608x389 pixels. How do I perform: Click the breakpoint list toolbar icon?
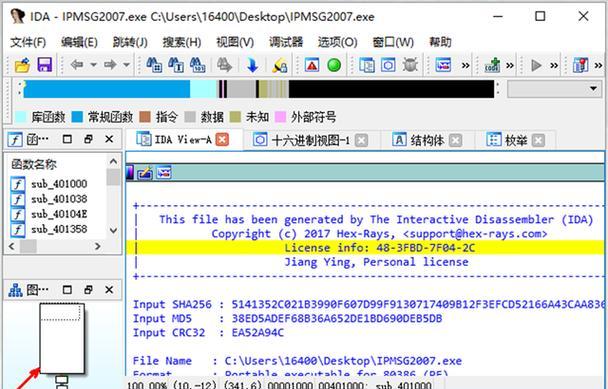(580, 65)
